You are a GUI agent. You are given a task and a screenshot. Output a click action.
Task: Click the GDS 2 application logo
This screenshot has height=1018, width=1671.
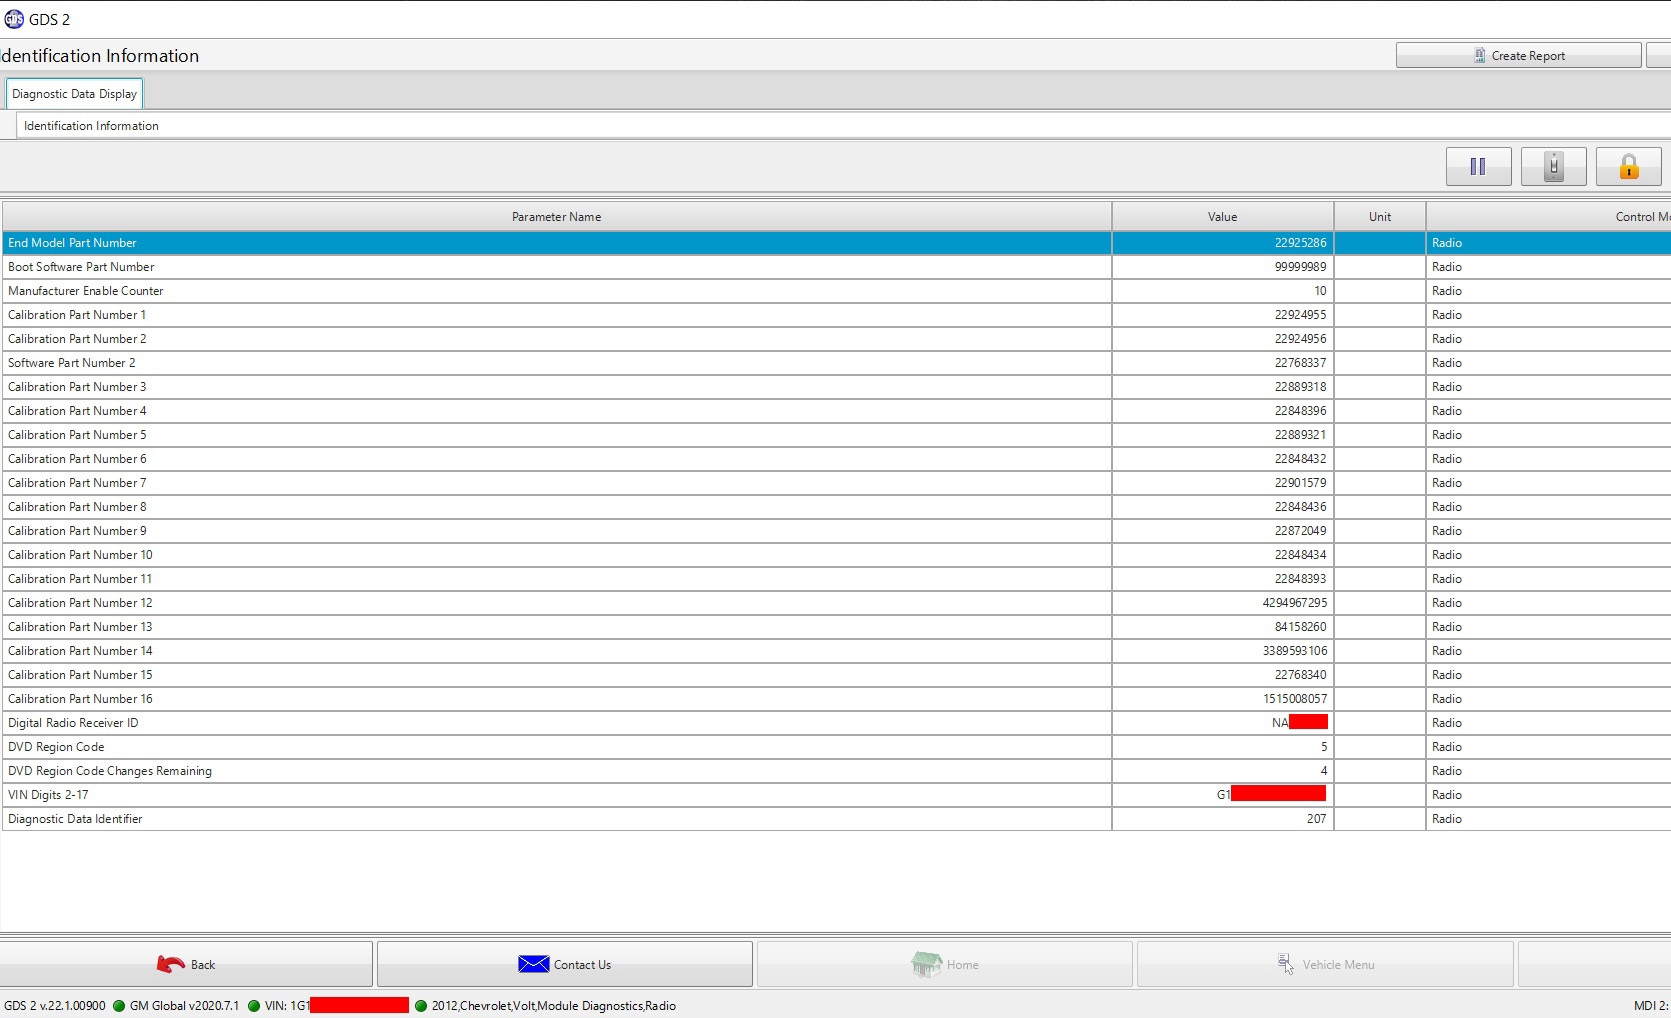tap(14, 19)
